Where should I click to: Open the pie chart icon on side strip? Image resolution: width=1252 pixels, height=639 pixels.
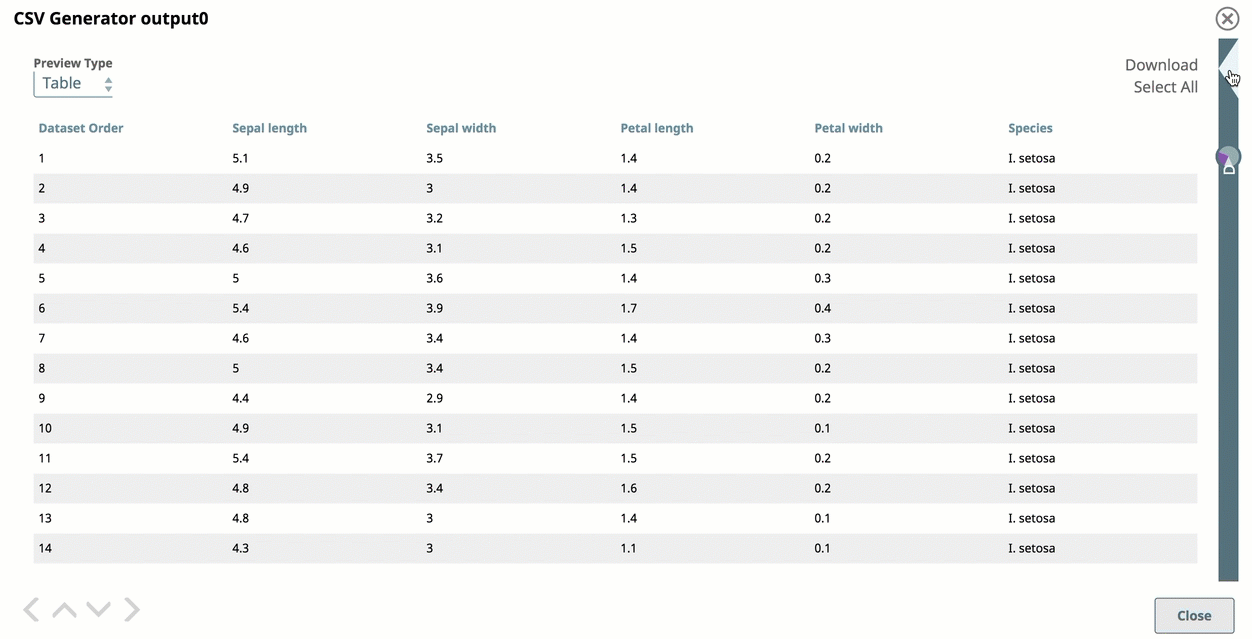tap(1227, 157)
